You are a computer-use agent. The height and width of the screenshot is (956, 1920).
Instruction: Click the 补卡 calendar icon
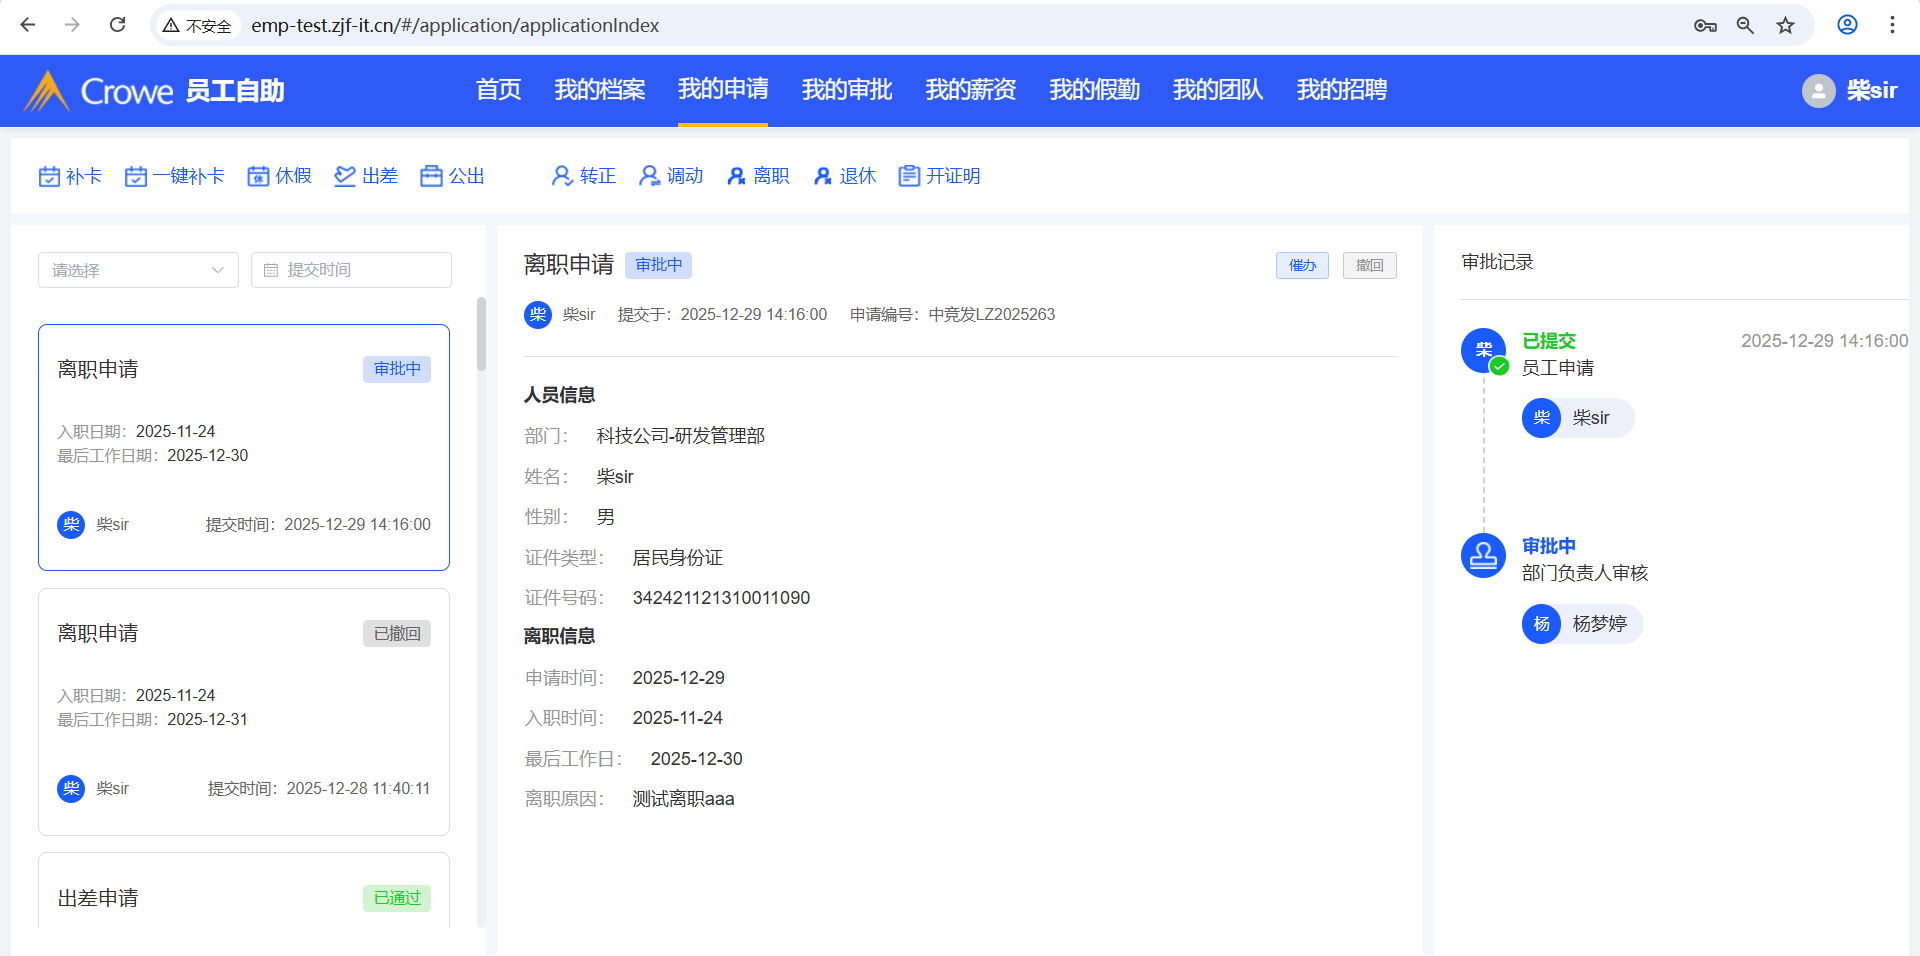tap(49, 177)
